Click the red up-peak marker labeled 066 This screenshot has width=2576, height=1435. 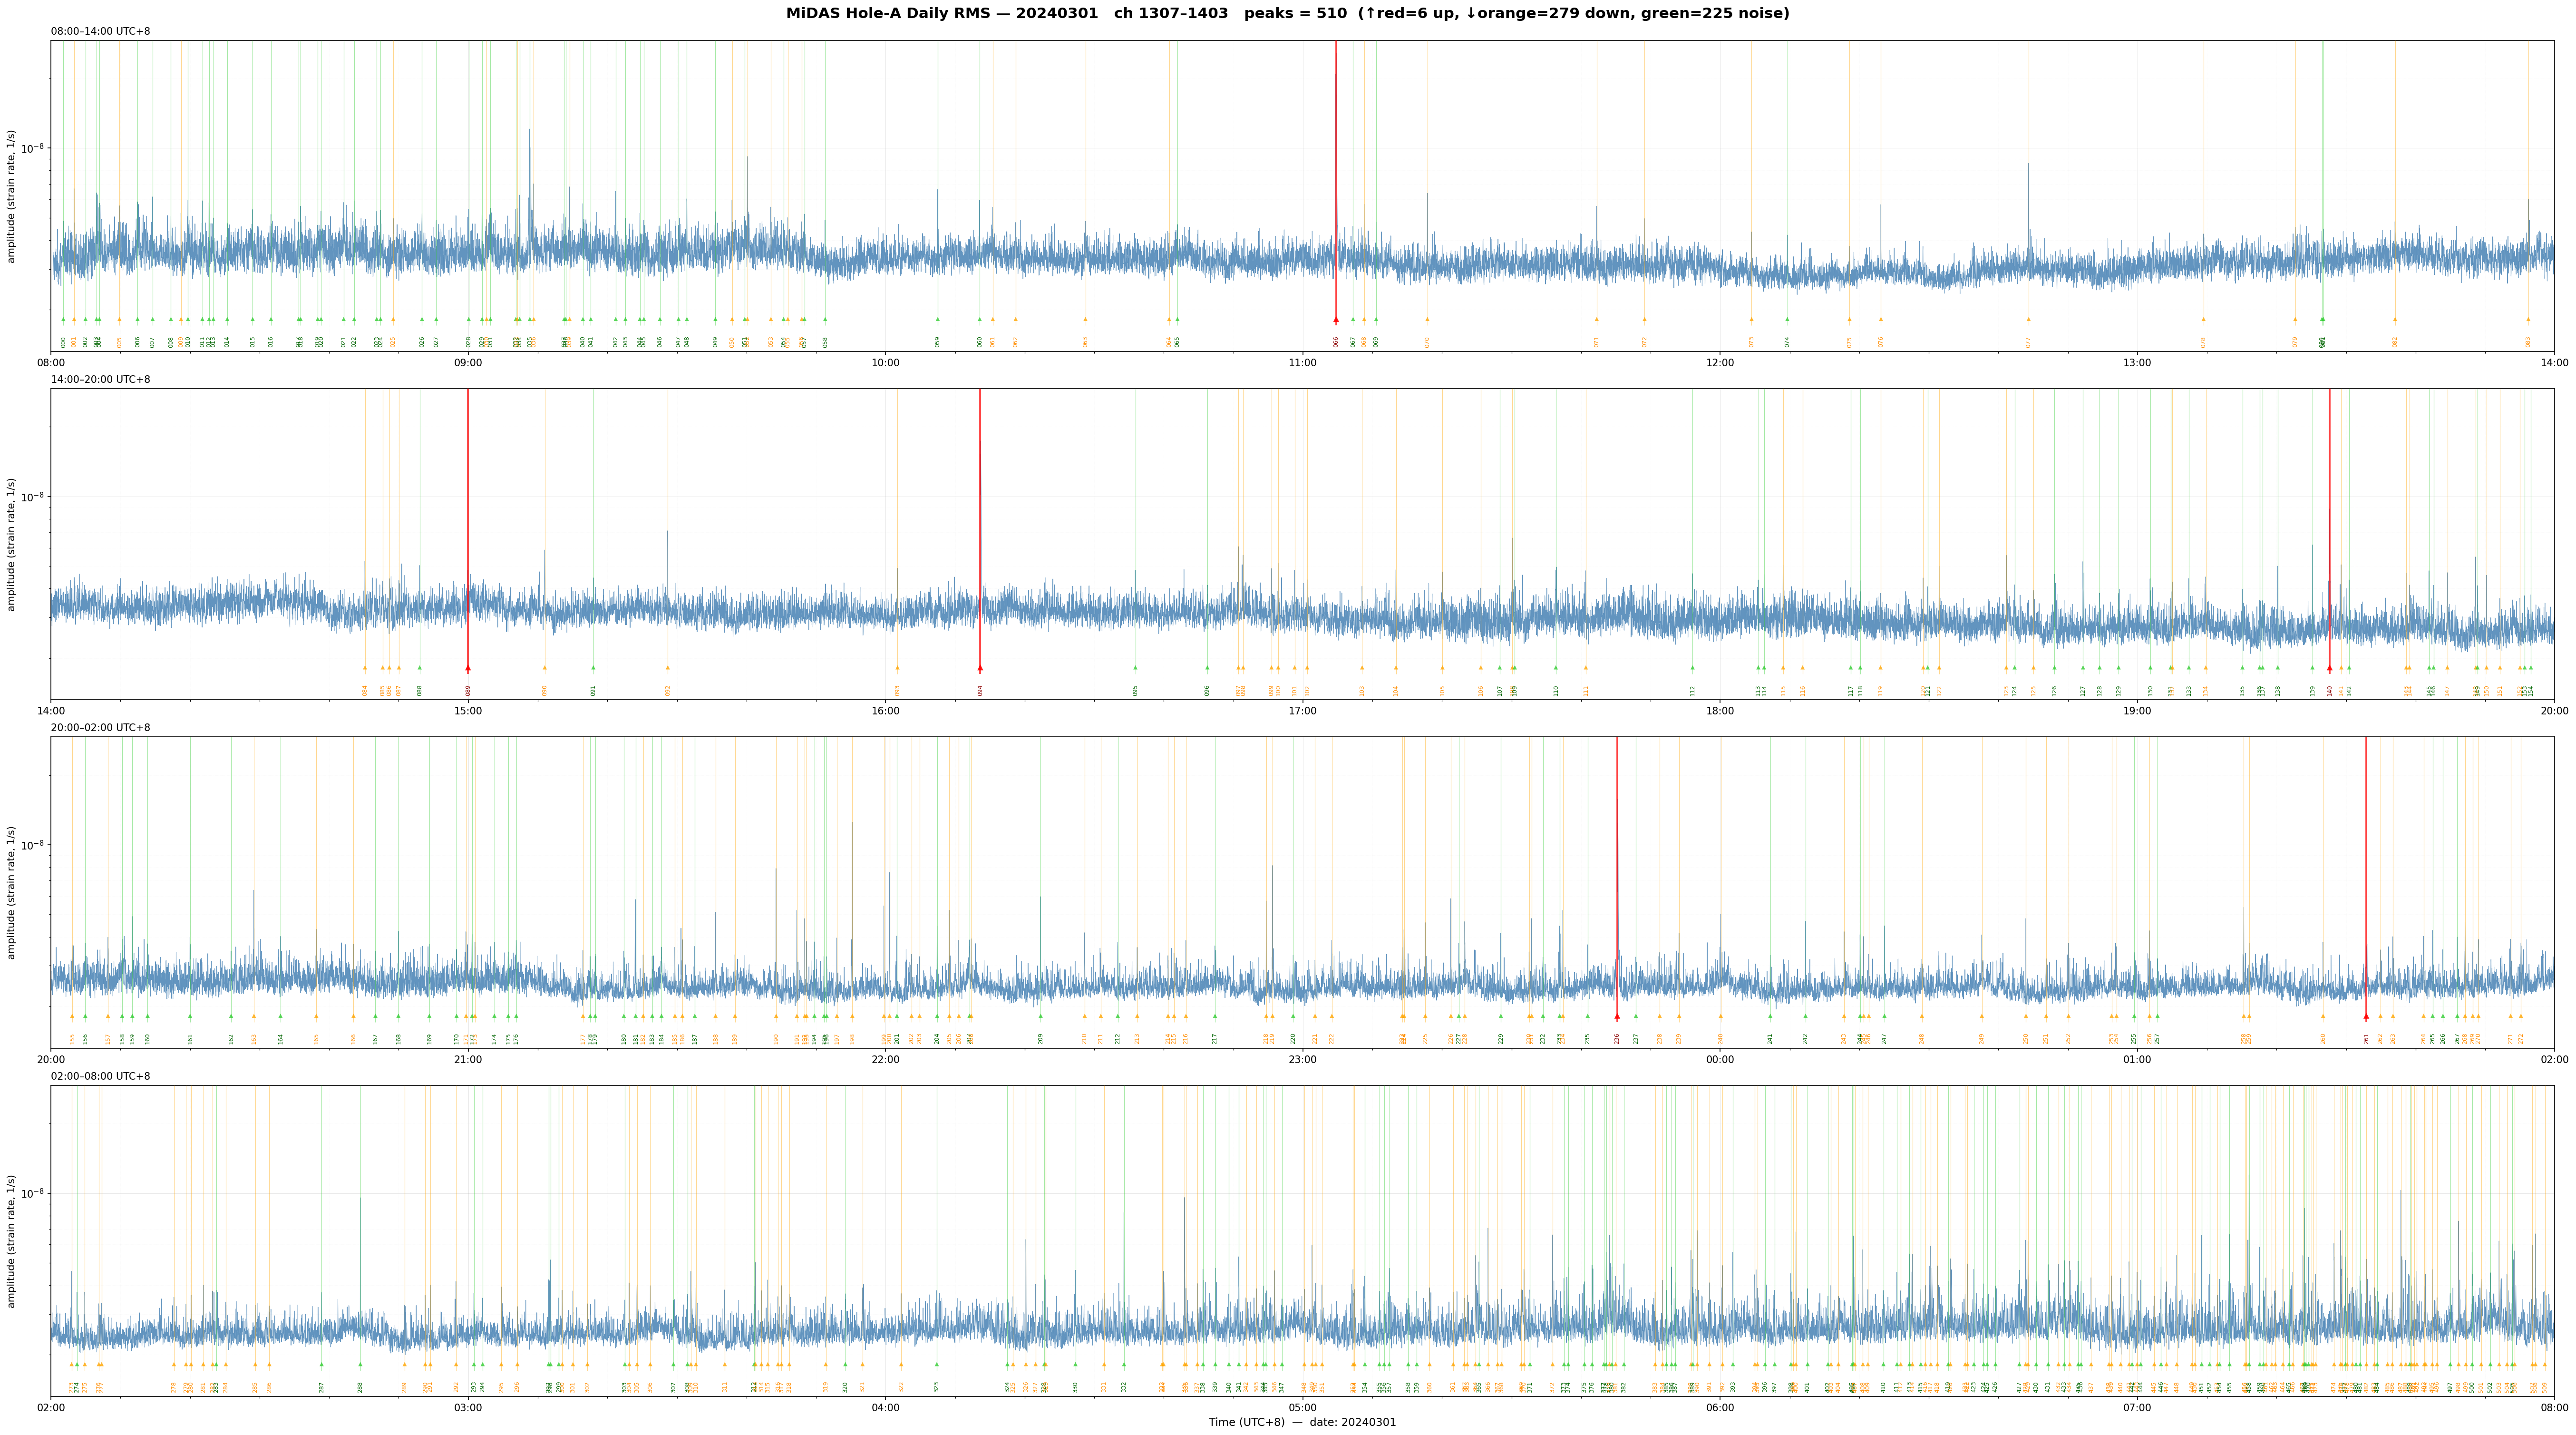pos(1336,320)
